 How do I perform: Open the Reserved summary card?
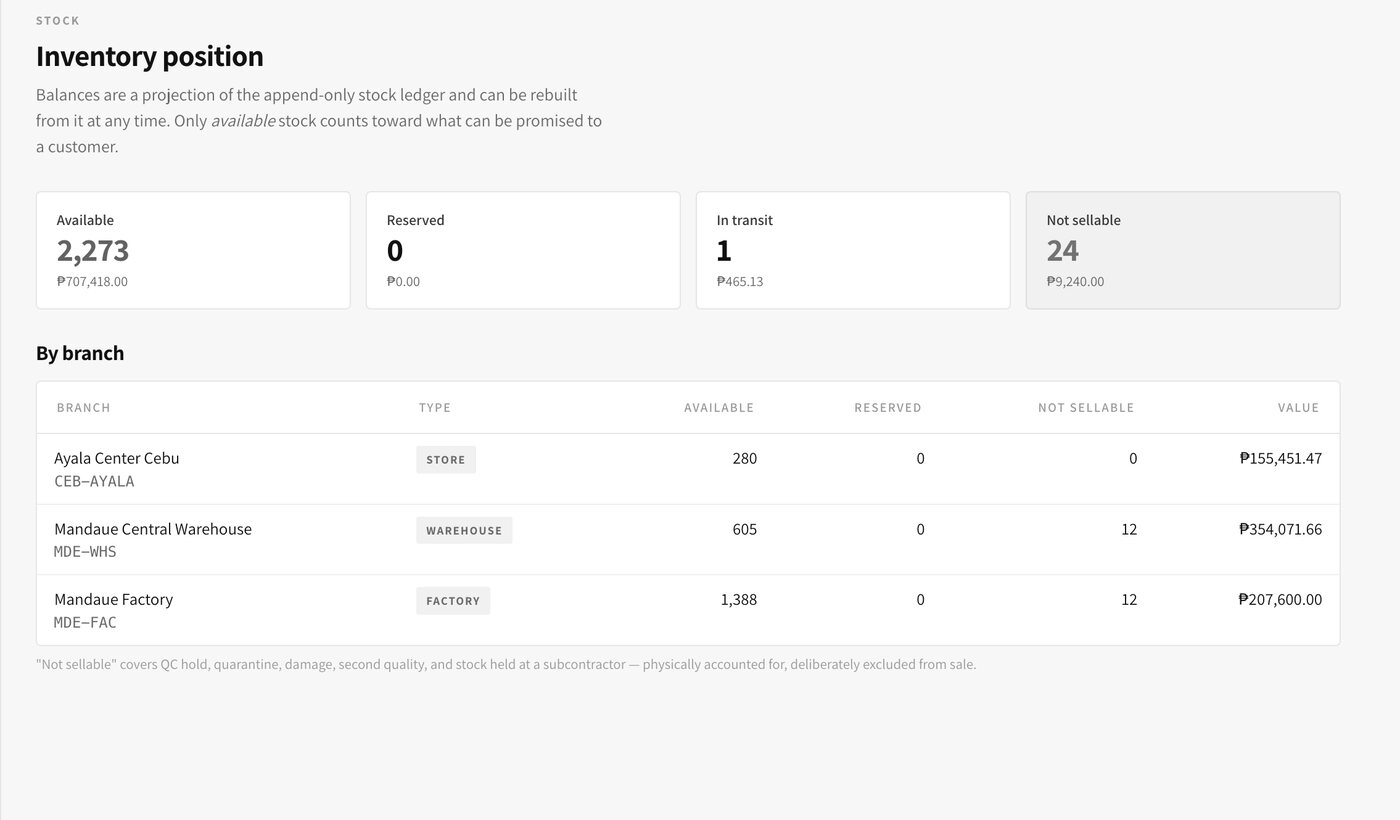523,250
